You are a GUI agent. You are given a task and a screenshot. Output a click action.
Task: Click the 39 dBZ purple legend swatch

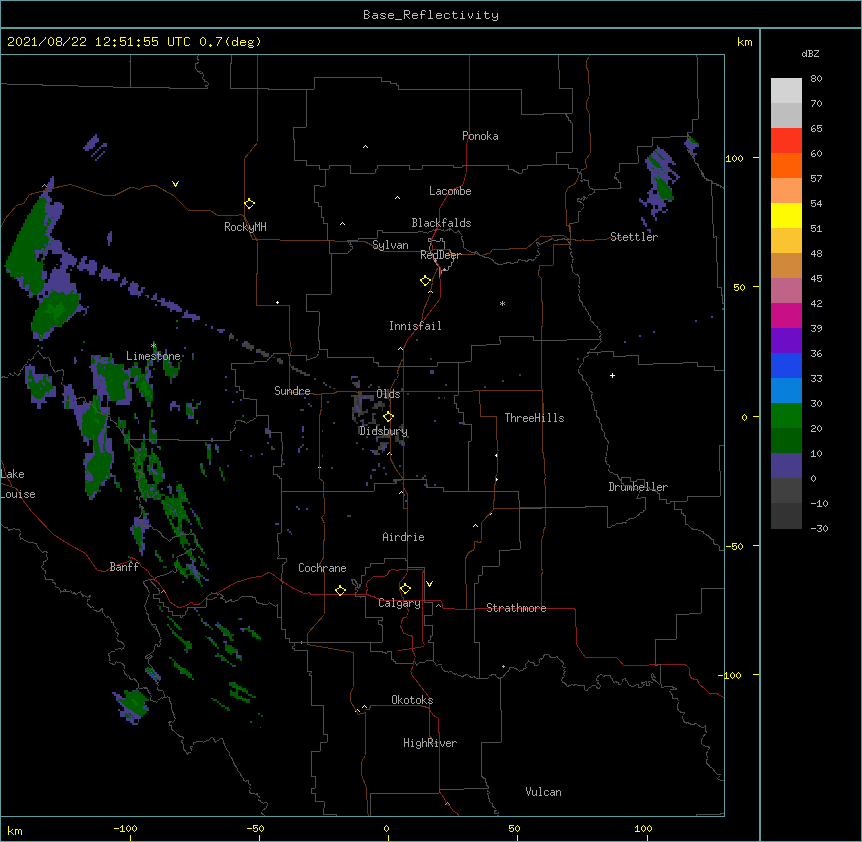coord(786,341)
